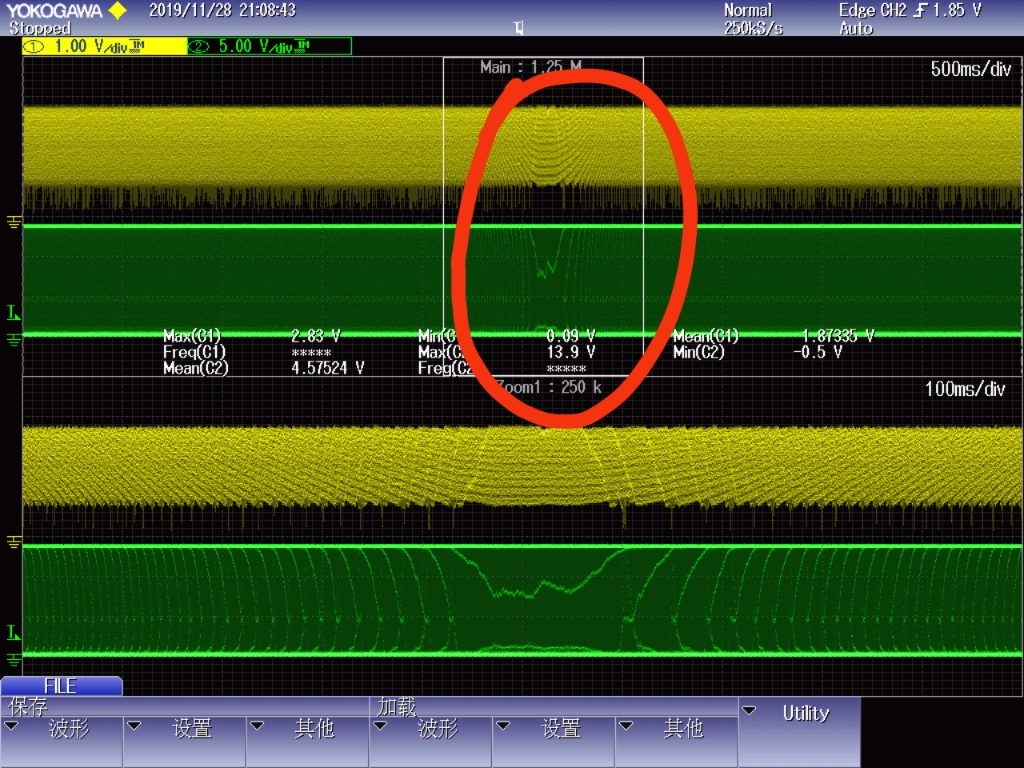The image size is (1024, 768).
Task: Click the Mean(C2) value 4.57524 V
Action: point(327,368)
